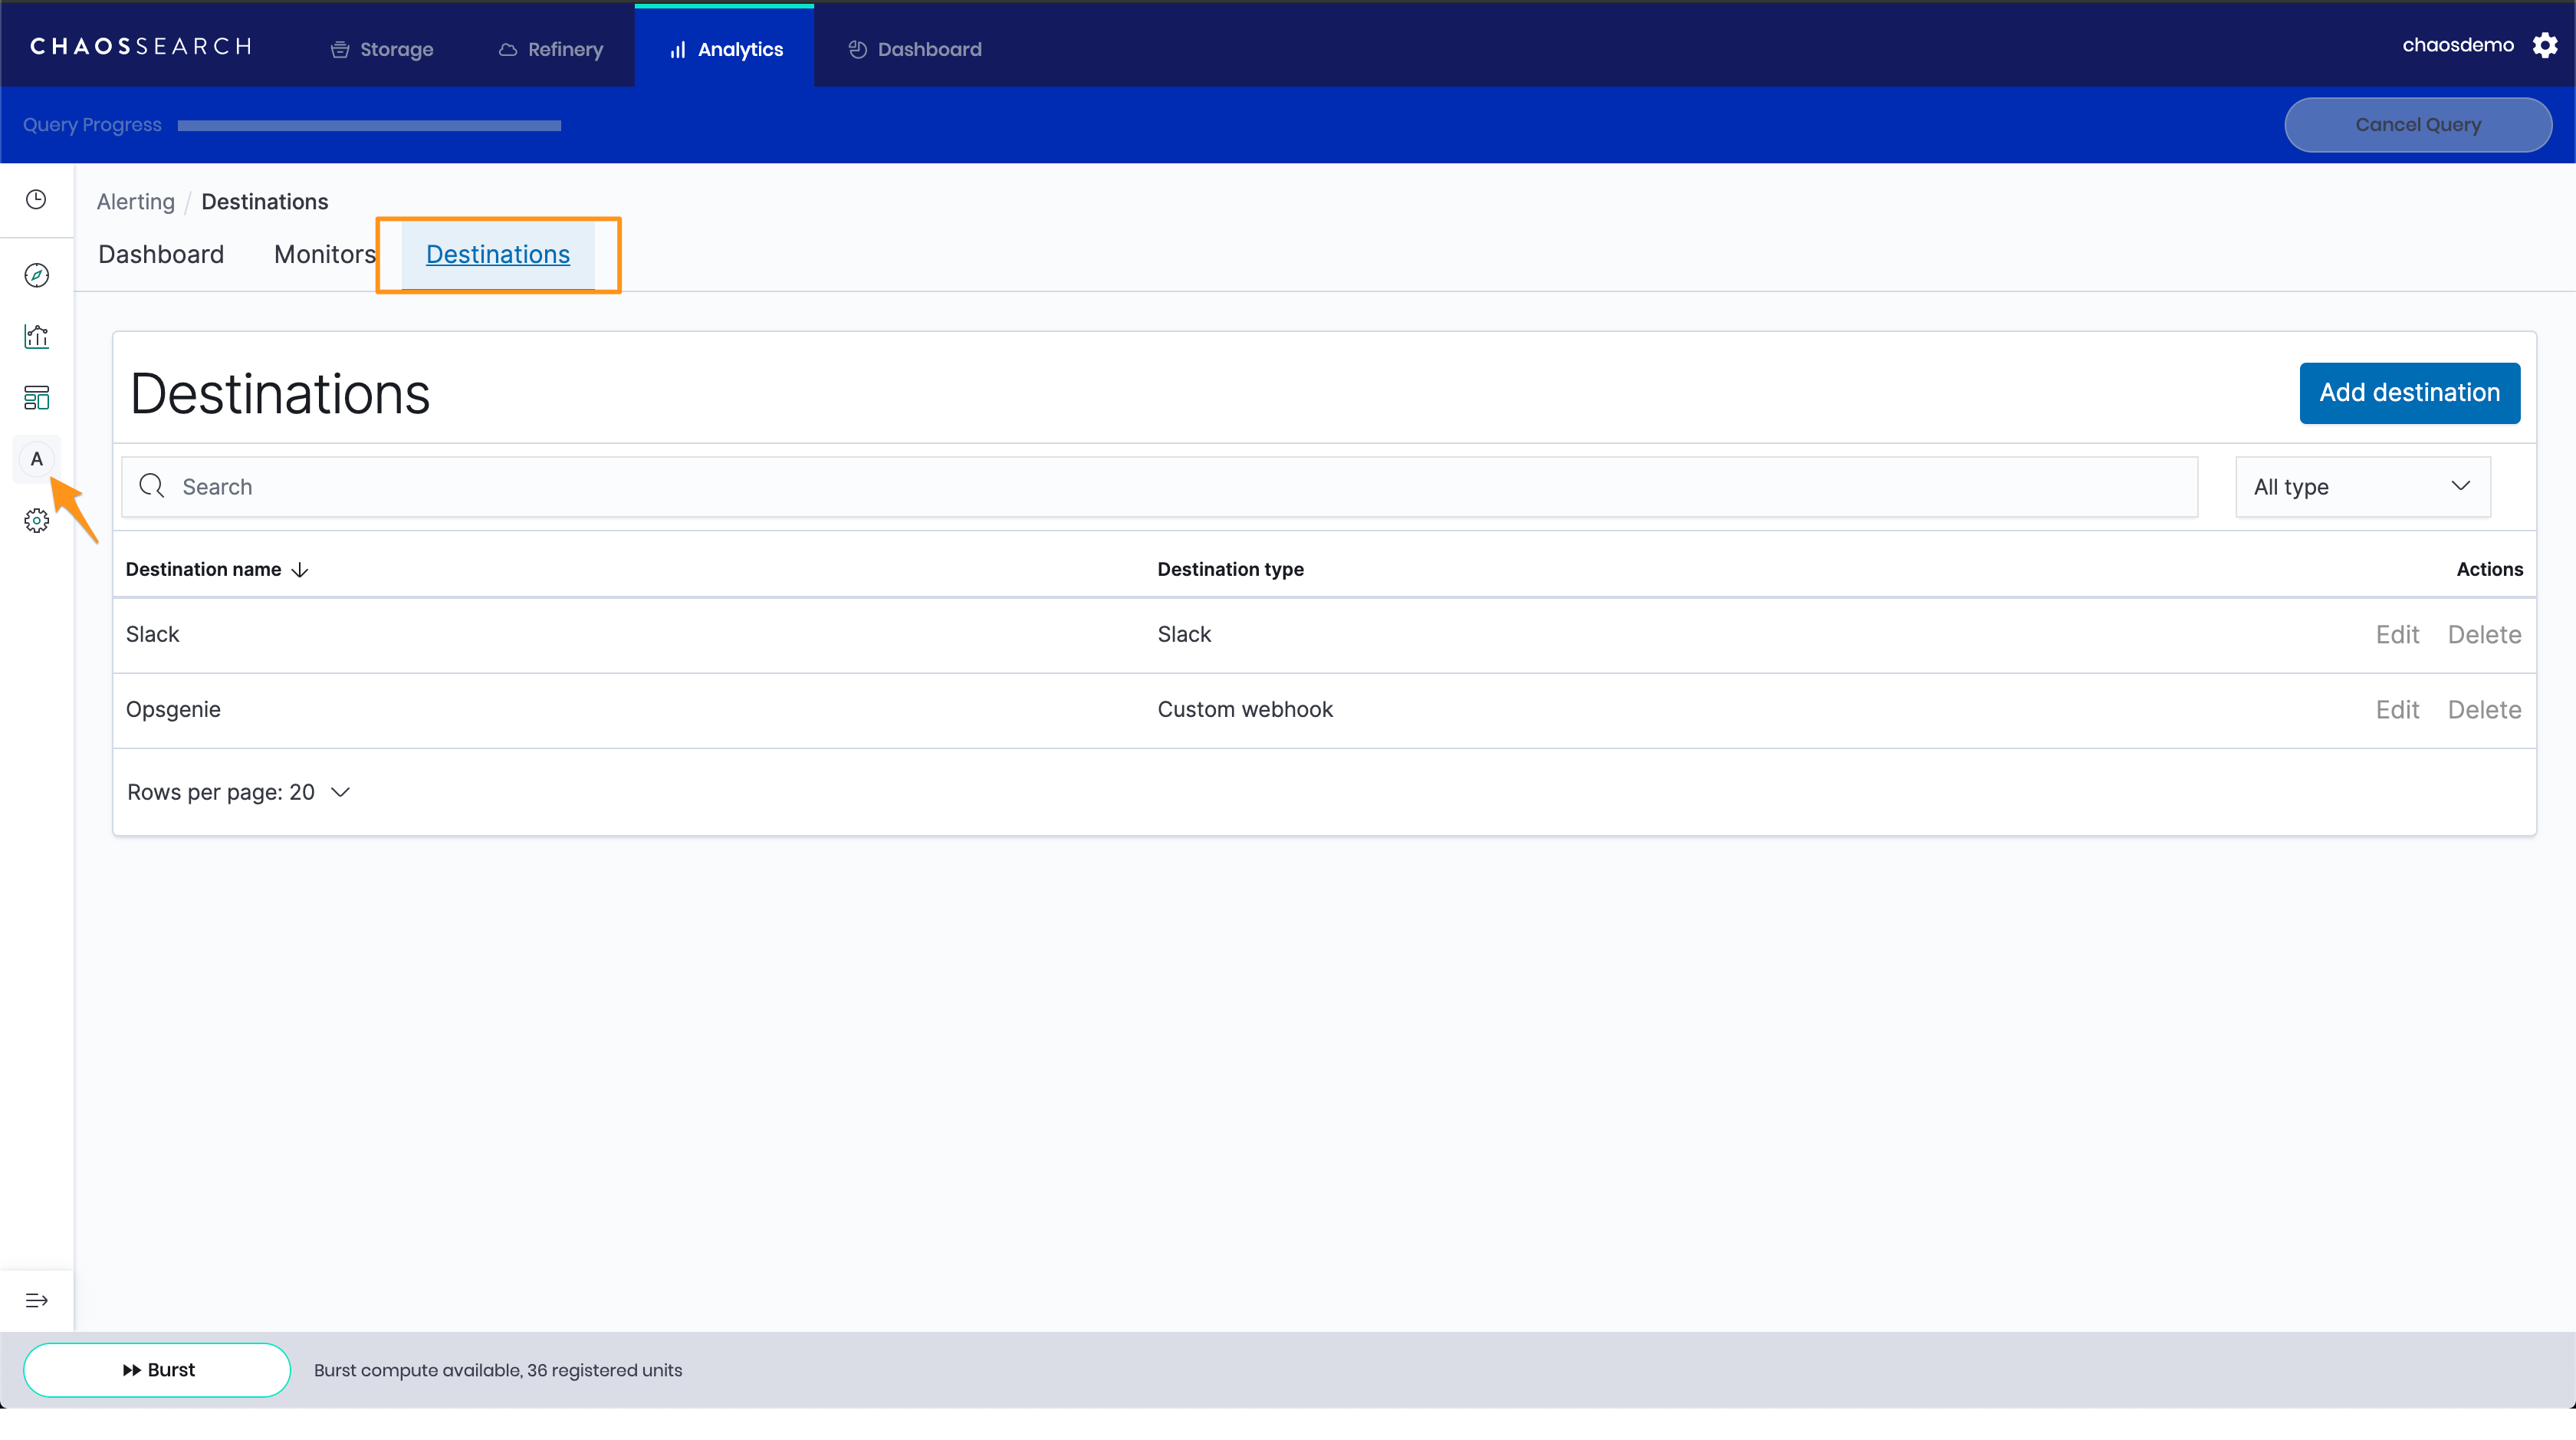Sort by Destination name column arrow
The image size is (2576, 1440).
300,570
